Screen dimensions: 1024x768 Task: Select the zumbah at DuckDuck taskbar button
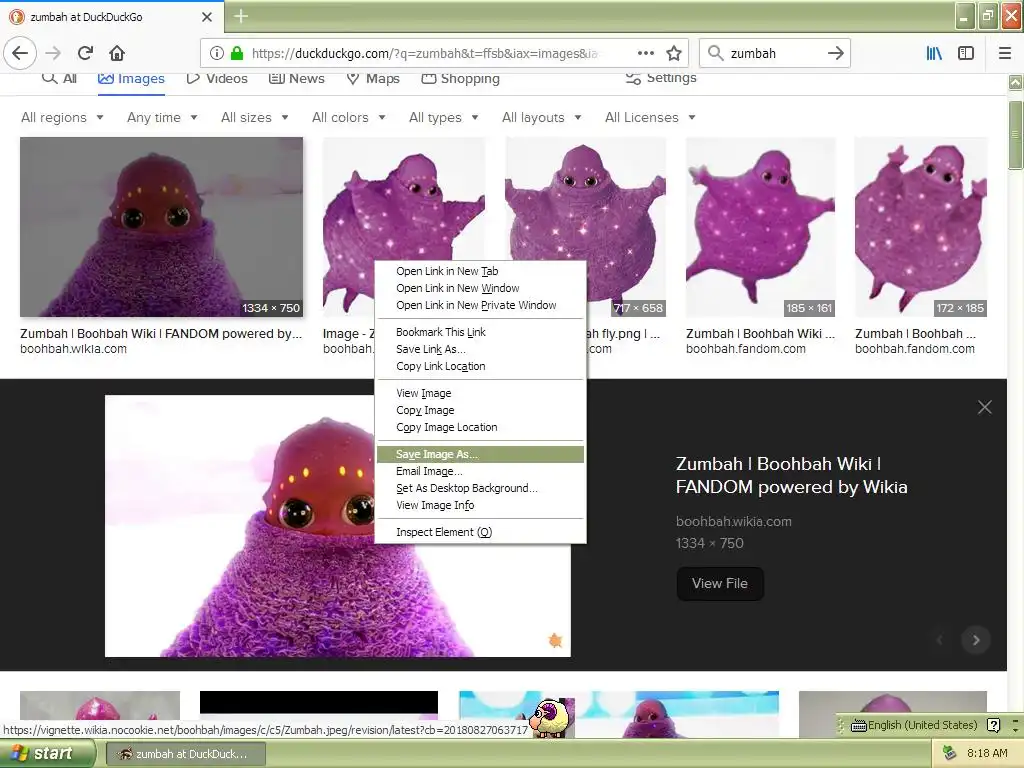click(x=185, y=754)
